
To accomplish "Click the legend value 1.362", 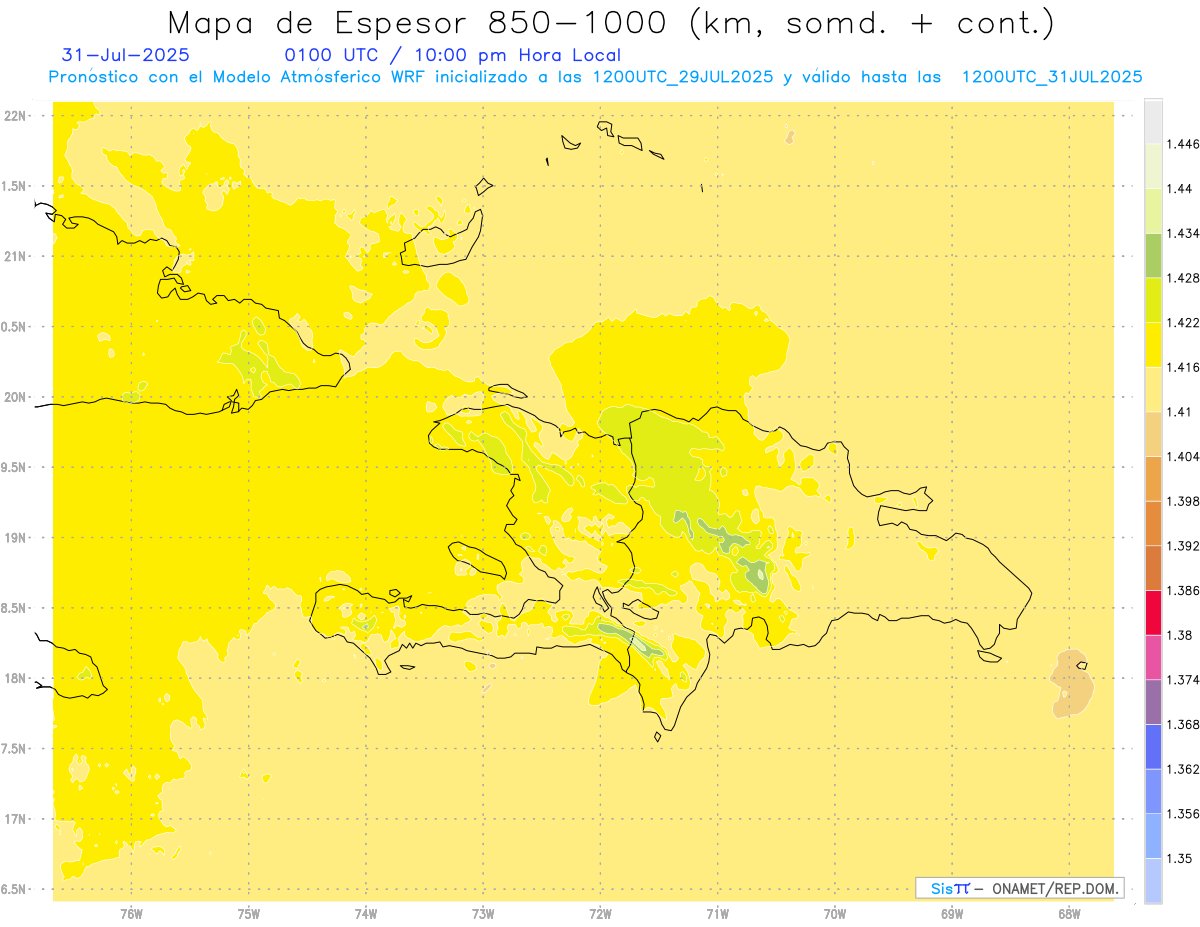I will [1185, 769].
